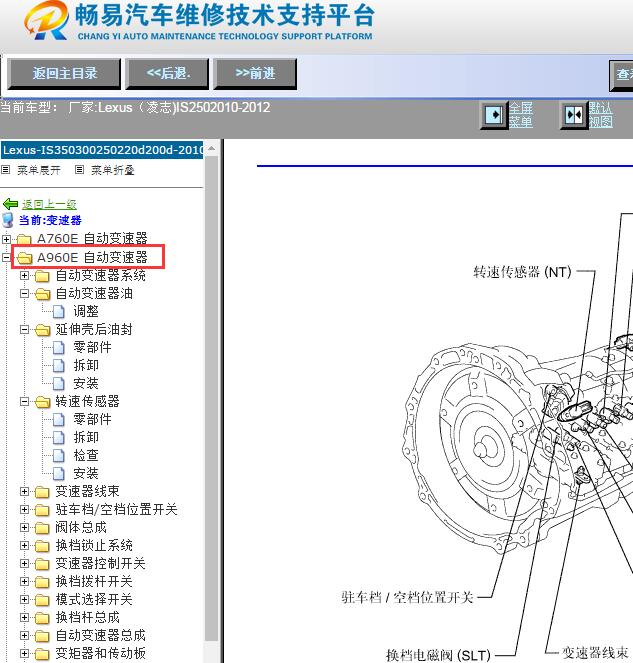This screenshot has width=633, height=663.
Task: Expand the A760E 自动变速器 node
Action: coord(6,239)
